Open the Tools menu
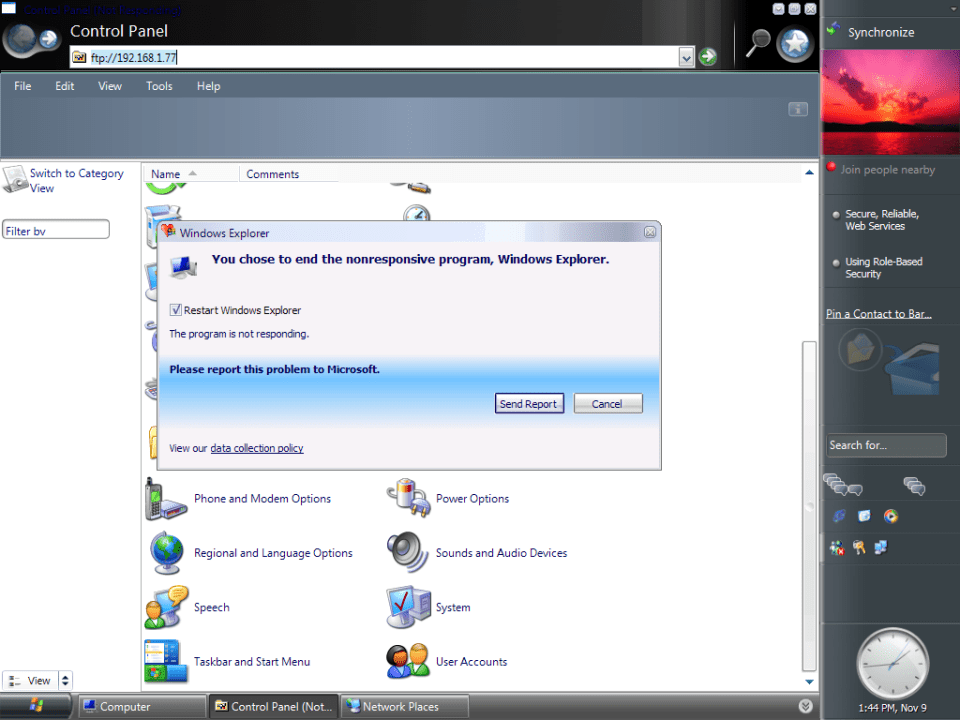Viewport: 960px width, 720px height. pyautogui.click(x=159, y=86)
